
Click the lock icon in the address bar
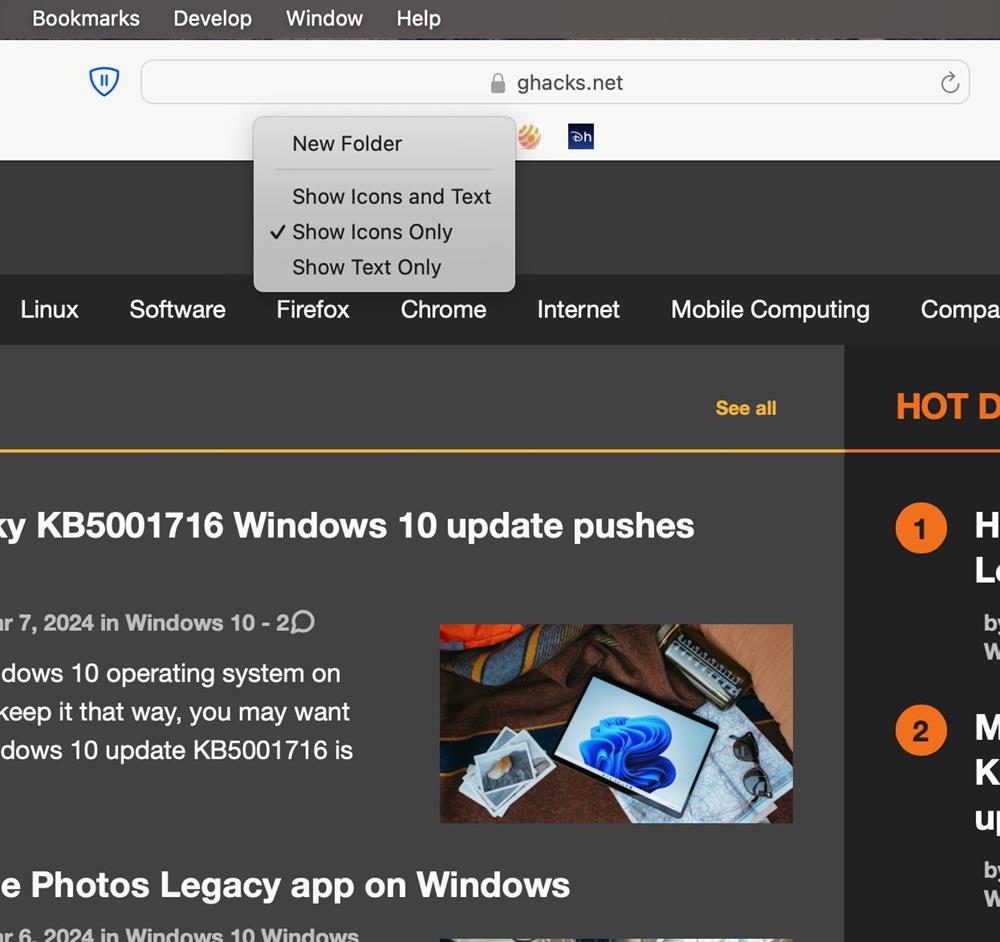(498, 83)
